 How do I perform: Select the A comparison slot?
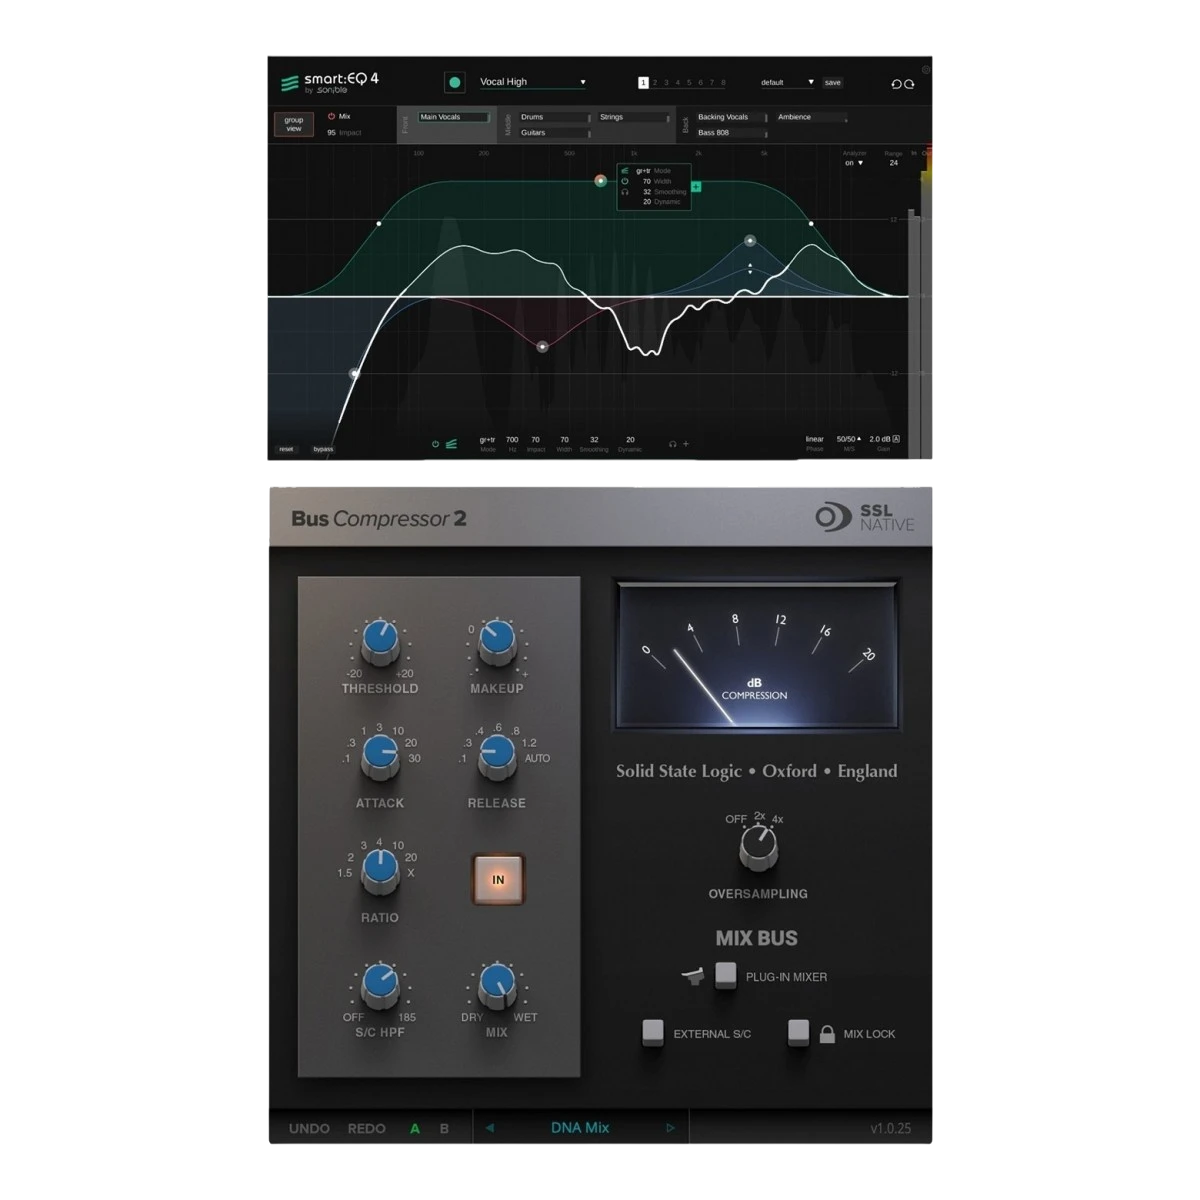pyautogui.click(x=415, y=1128)
